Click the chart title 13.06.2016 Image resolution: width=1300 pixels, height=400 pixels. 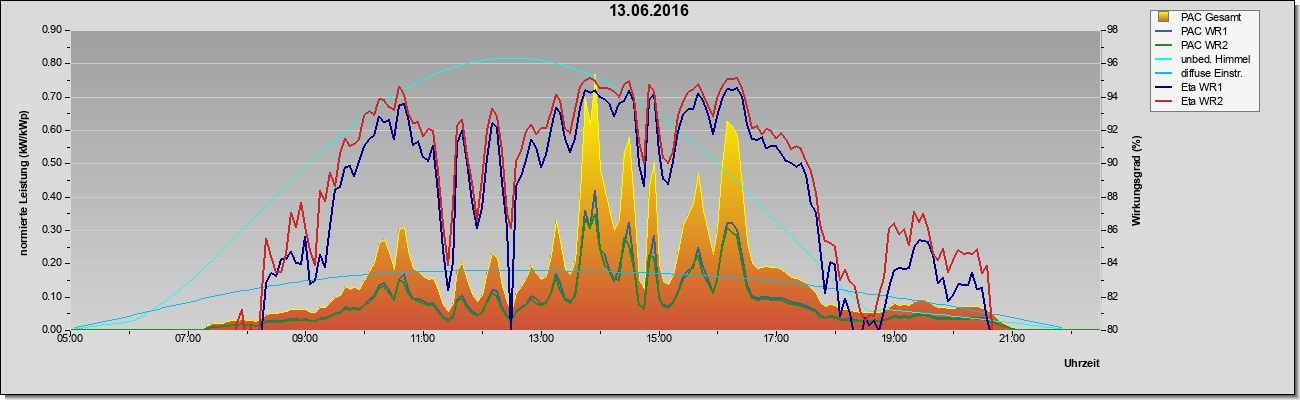pos(650,11)
